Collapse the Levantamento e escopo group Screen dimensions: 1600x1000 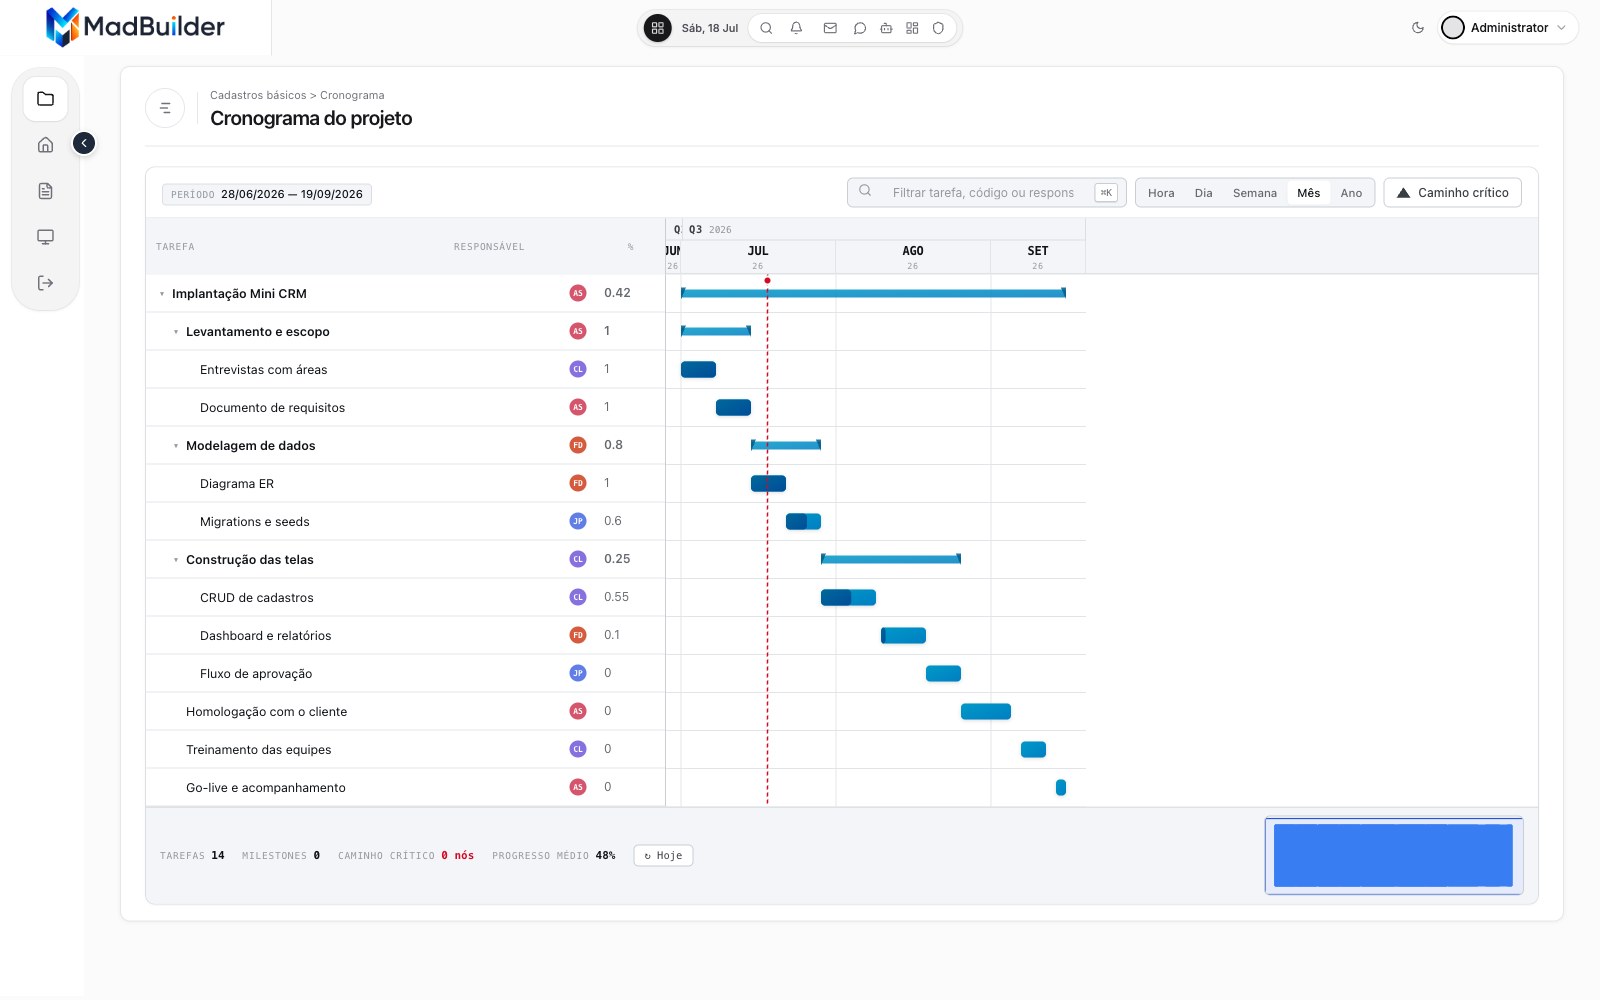[176, 332]
